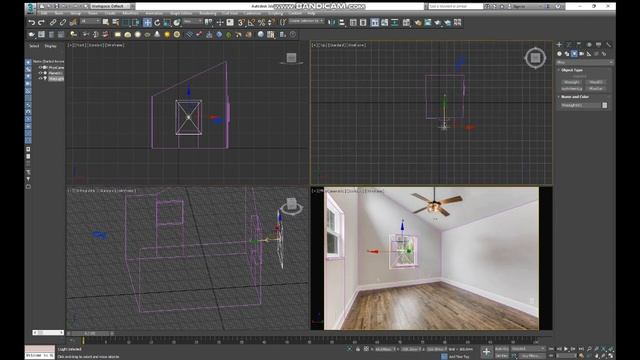Select the Helpers category icon
This screenshot has height=360, width=640.
tap(589, 53)
